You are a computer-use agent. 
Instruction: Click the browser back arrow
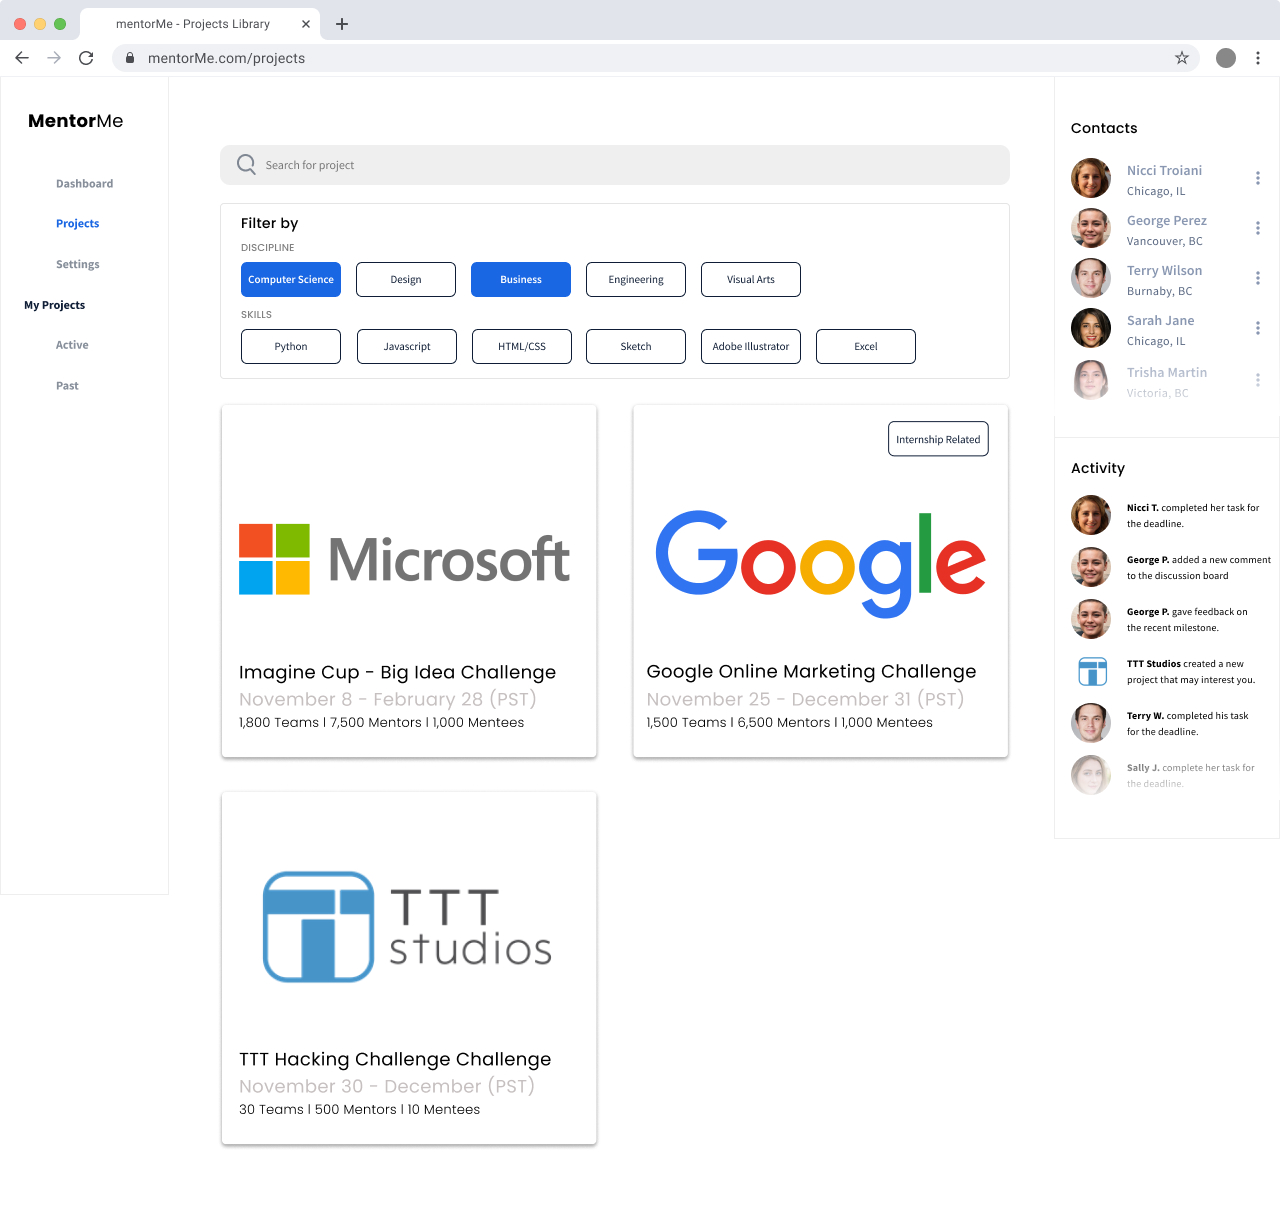coord(22,58)
